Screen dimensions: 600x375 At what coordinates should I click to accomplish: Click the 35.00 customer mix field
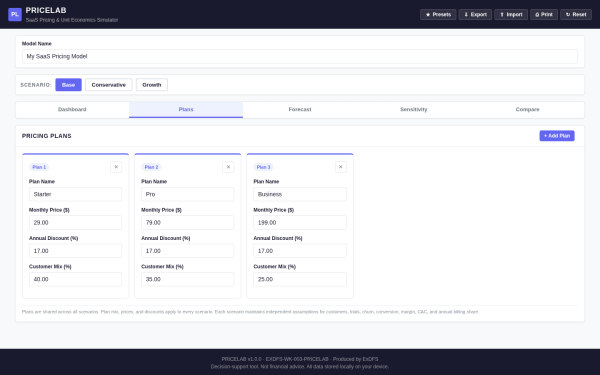(188, 279)
